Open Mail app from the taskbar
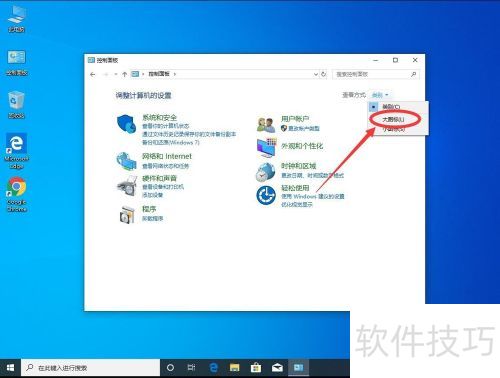This screenshot has height=378, width=500. coord(277,368)
